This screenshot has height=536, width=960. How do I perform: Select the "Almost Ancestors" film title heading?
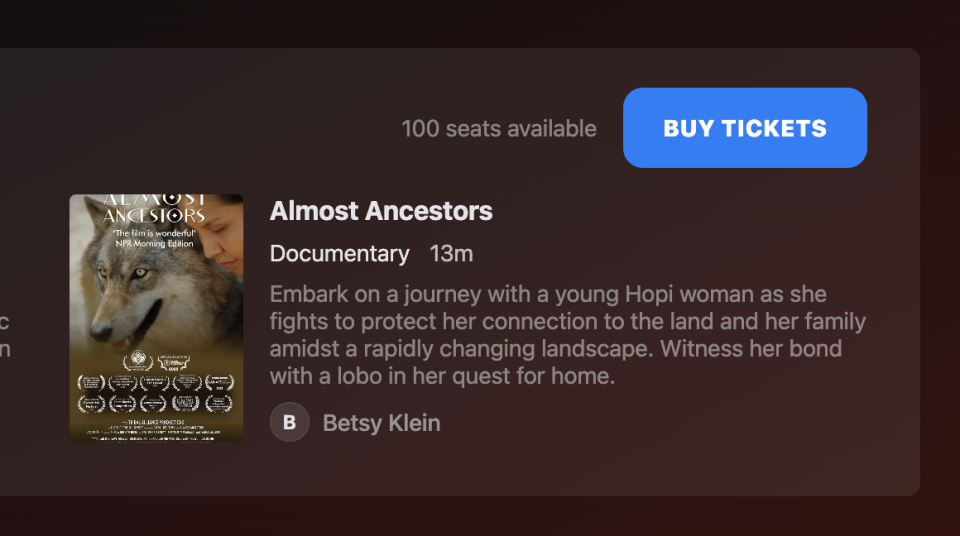(381, 211)
